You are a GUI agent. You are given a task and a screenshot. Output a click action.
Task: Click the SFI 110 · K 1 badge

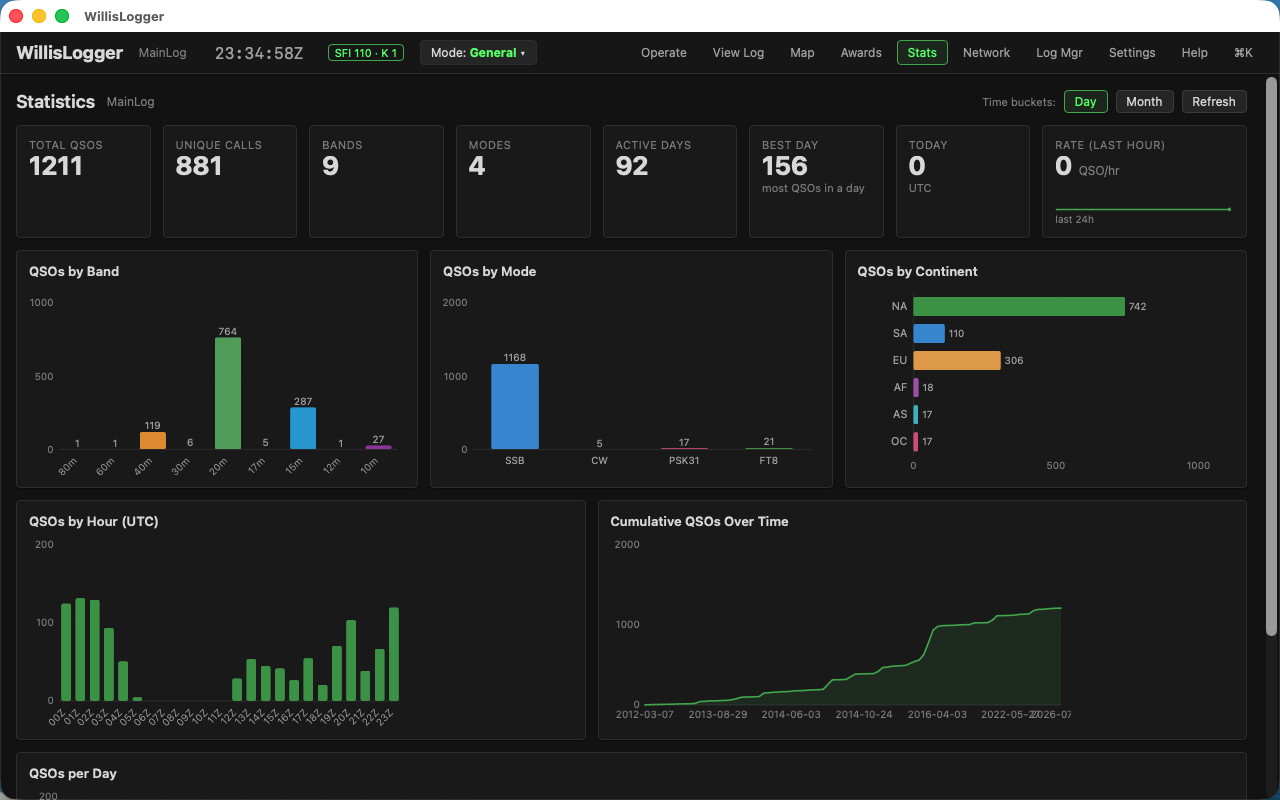pos(365,53)
